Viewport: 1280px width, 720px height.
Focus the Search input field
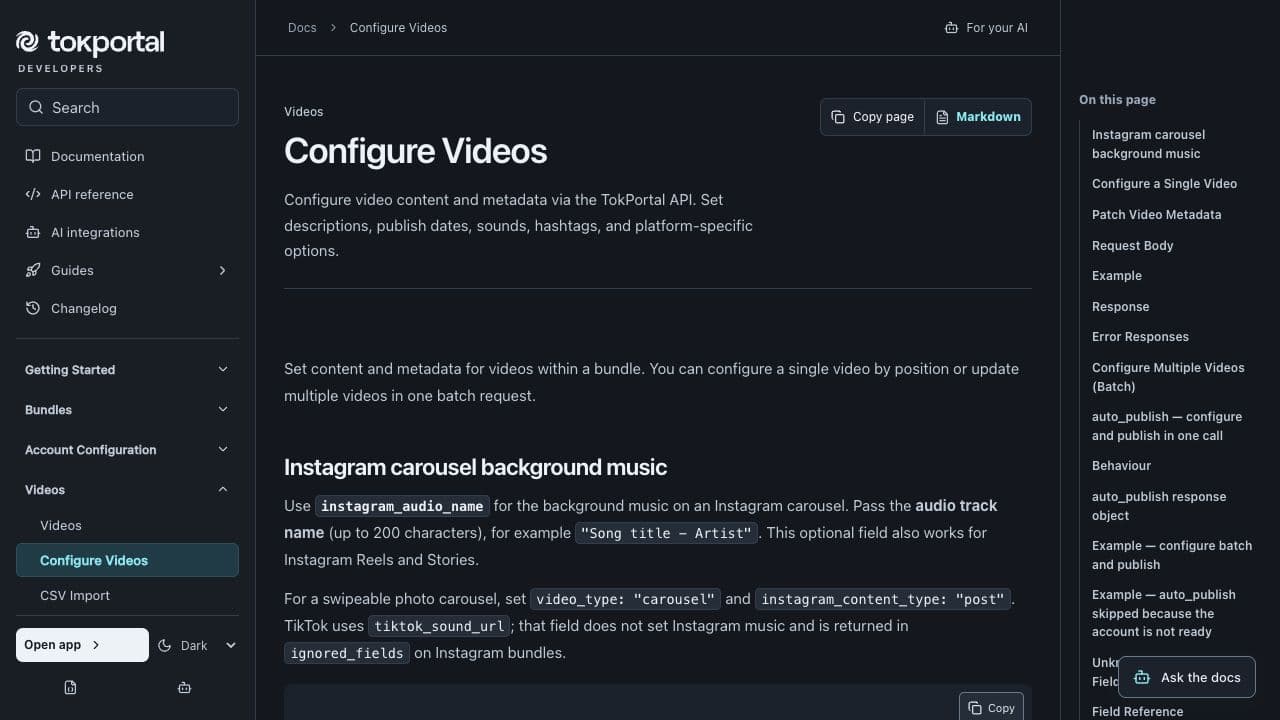pos(127,107)
